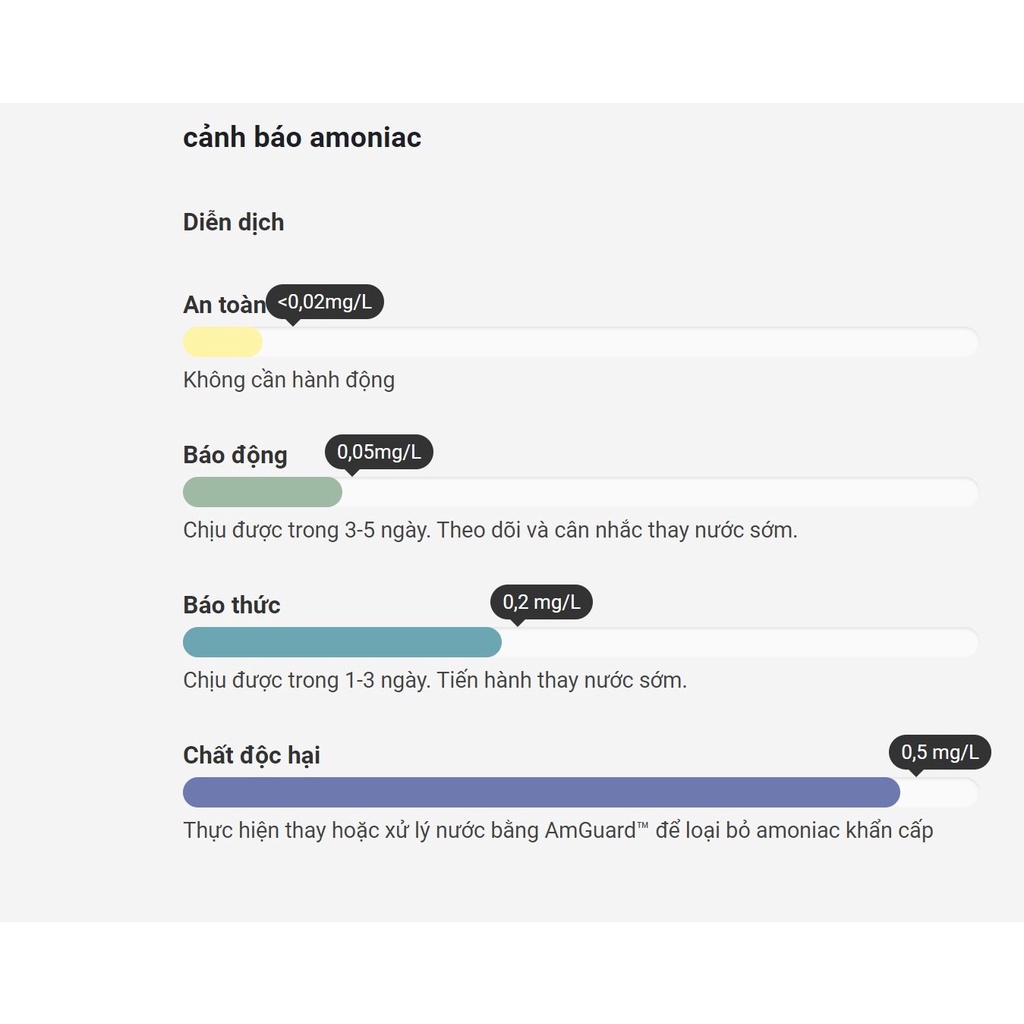Click the Không cần hành động text
This screenshot has height=1024, width=1024.
coord(289,380)
